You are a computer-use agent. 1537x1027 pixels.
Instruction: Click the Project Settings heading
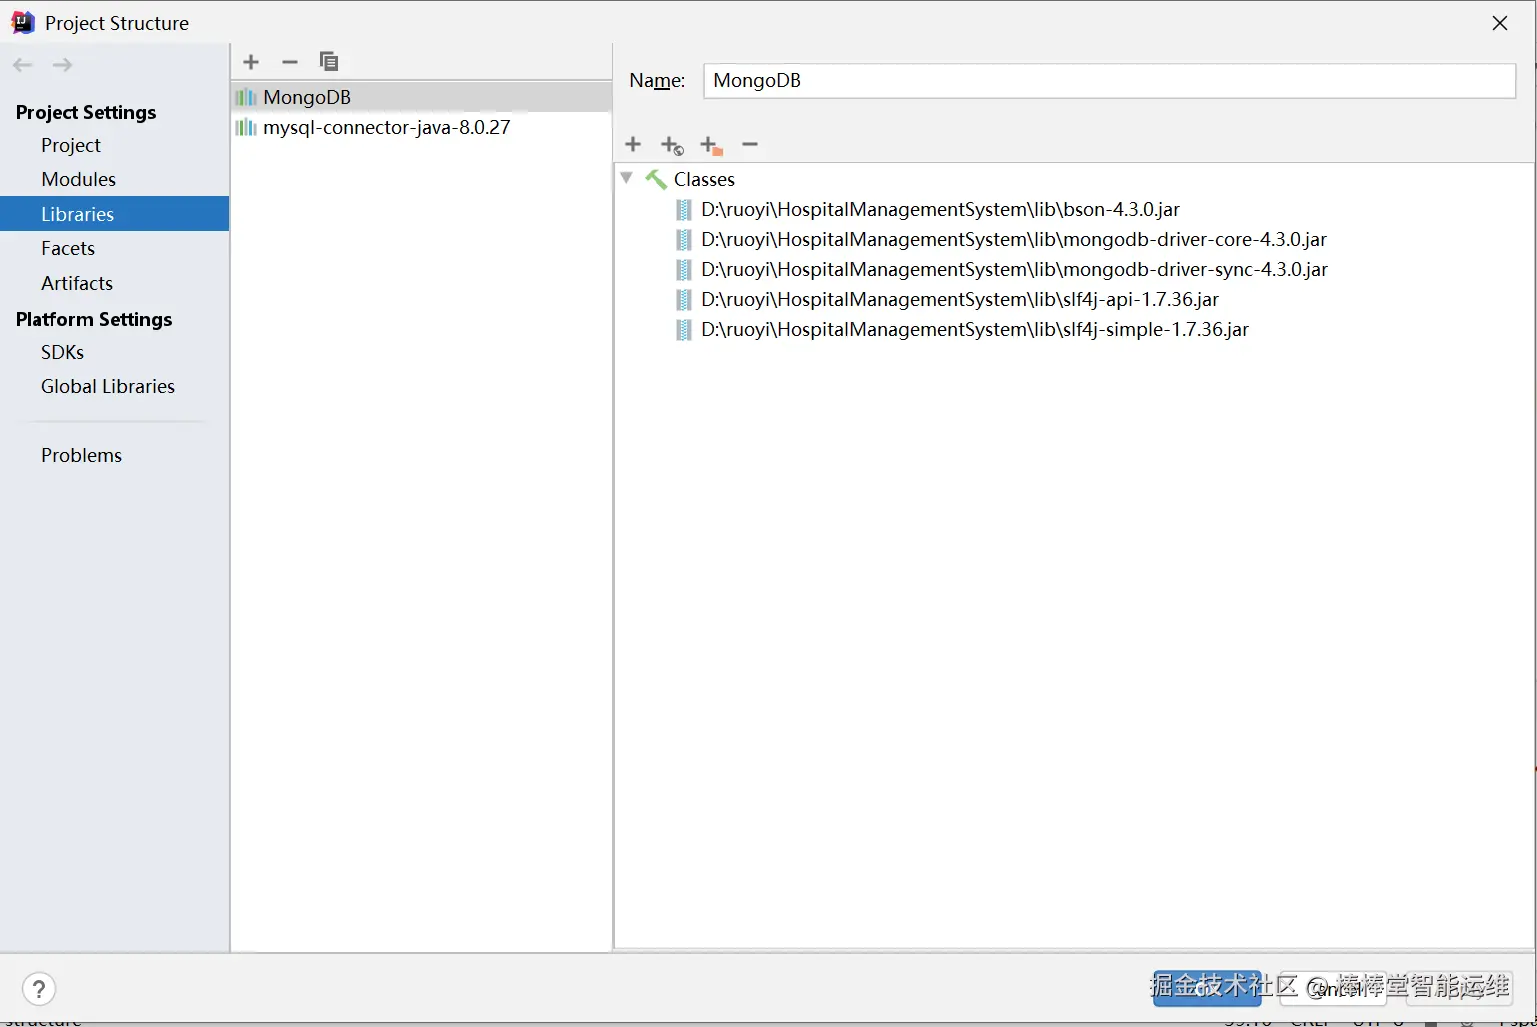[x=86, y=112]
